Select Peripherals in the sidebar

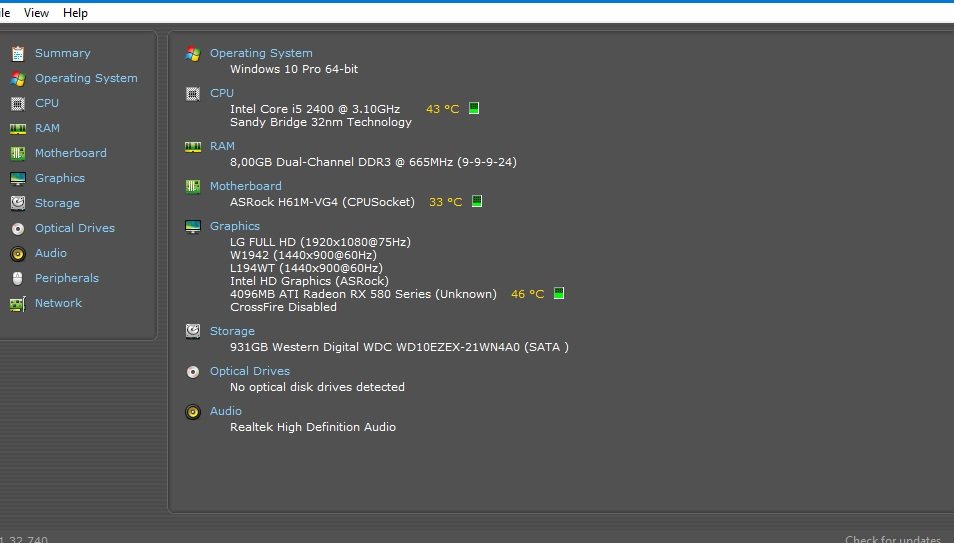[67, 278]
